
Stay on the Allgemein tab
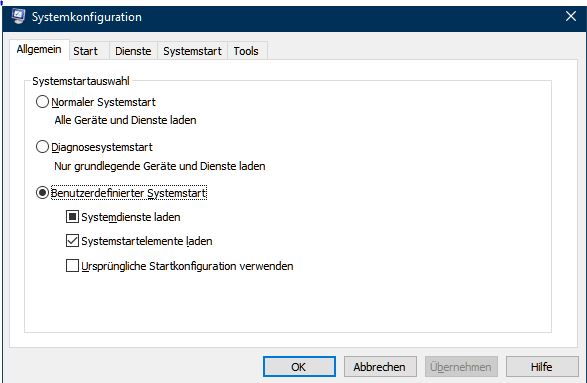(39, 50)
